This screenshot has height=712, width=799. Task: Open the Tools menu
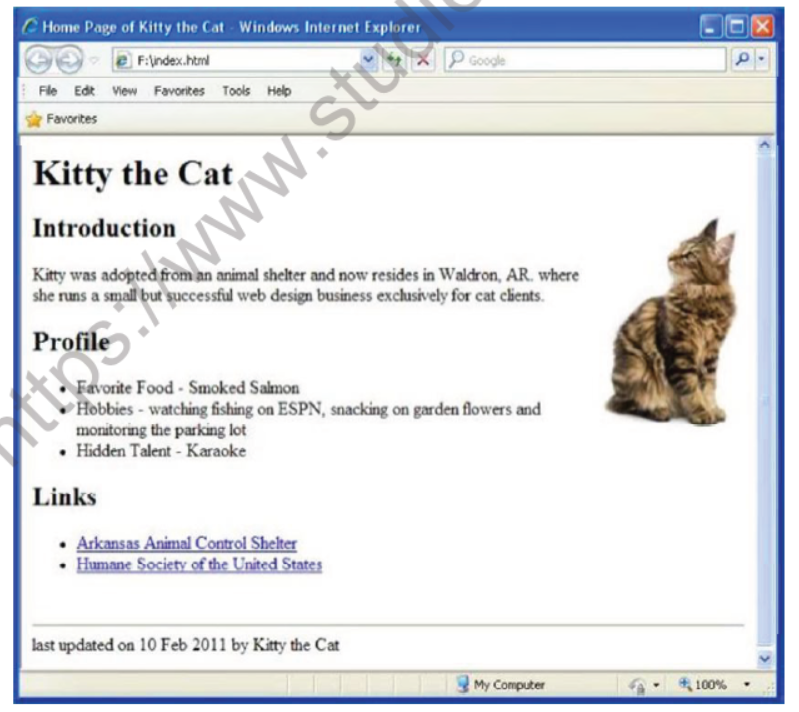point(236,91)
